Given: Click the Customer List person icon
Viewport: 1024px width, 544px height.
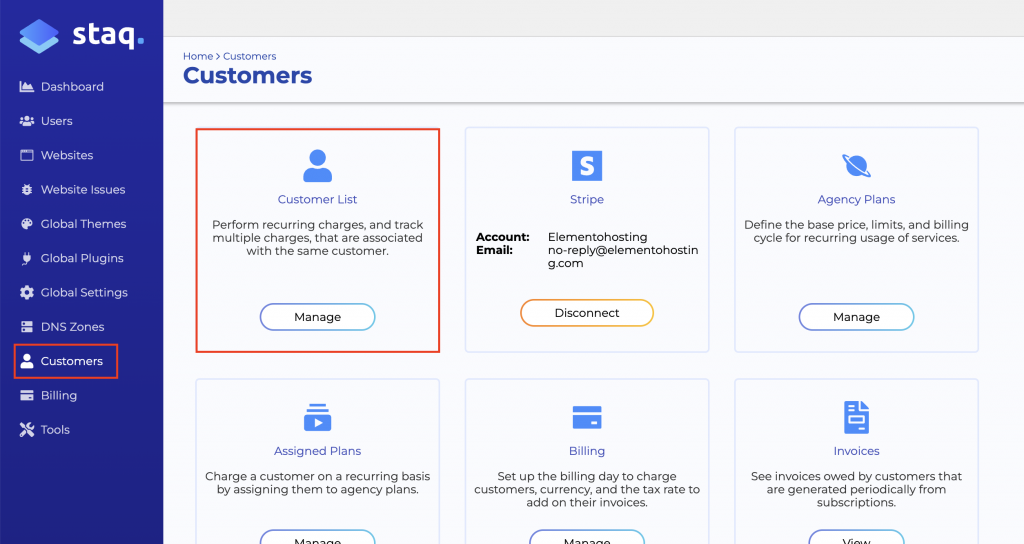Looking at the screenshot, I should [317, 166].
